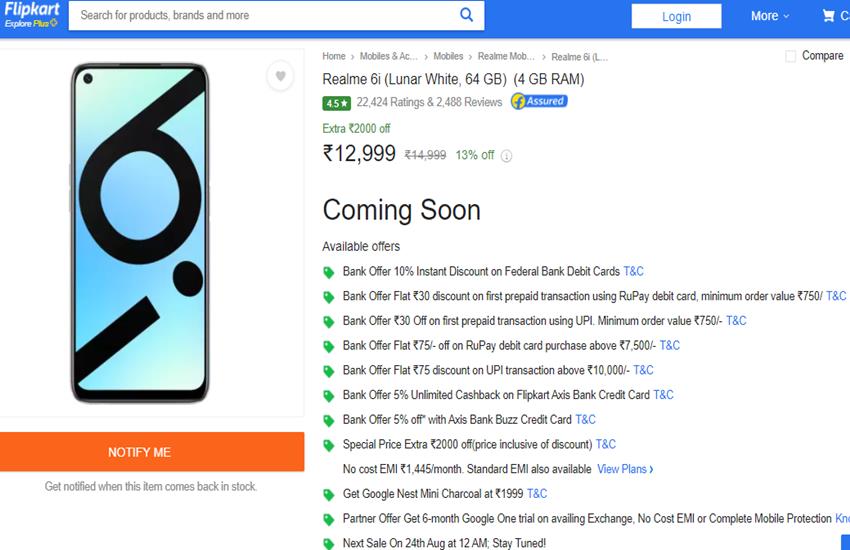Open T&C for Google Nest Mini offer

point(537,494)
